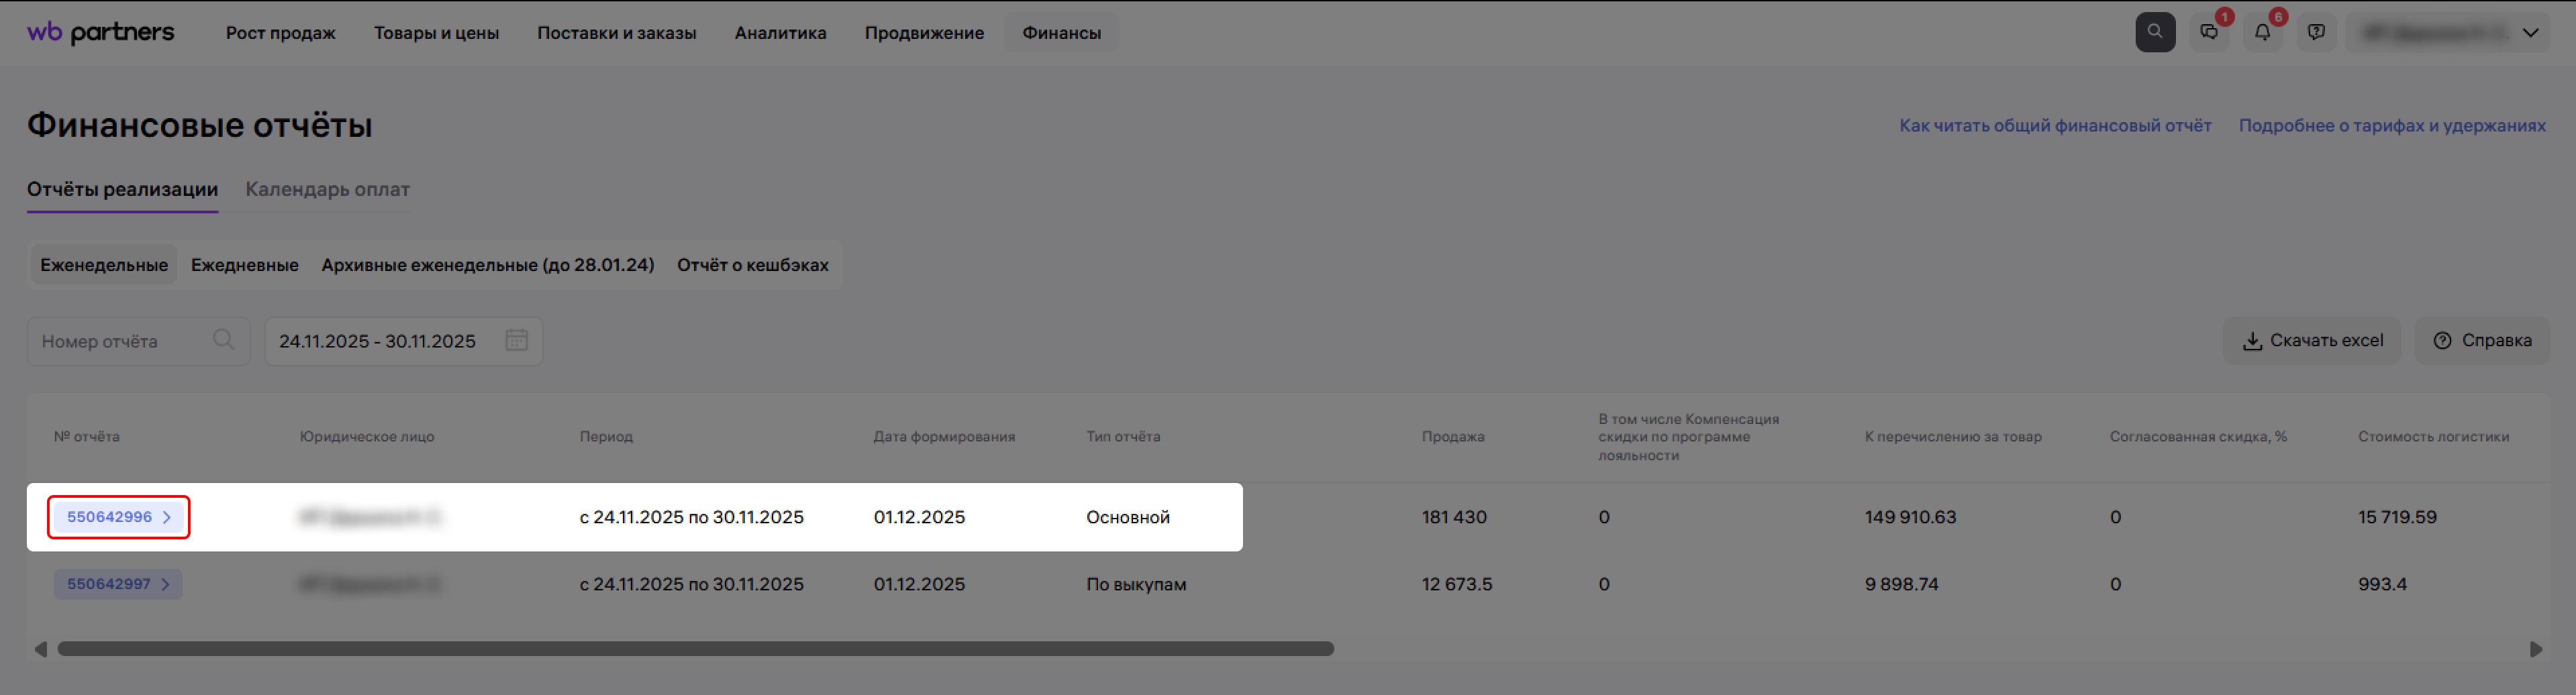Click the help question bubble icon

pos(2315,32)
